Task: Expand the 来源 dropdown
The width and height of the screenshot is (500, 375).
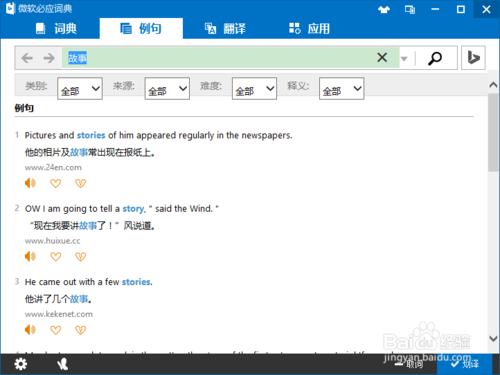Action: pos(167,89)
